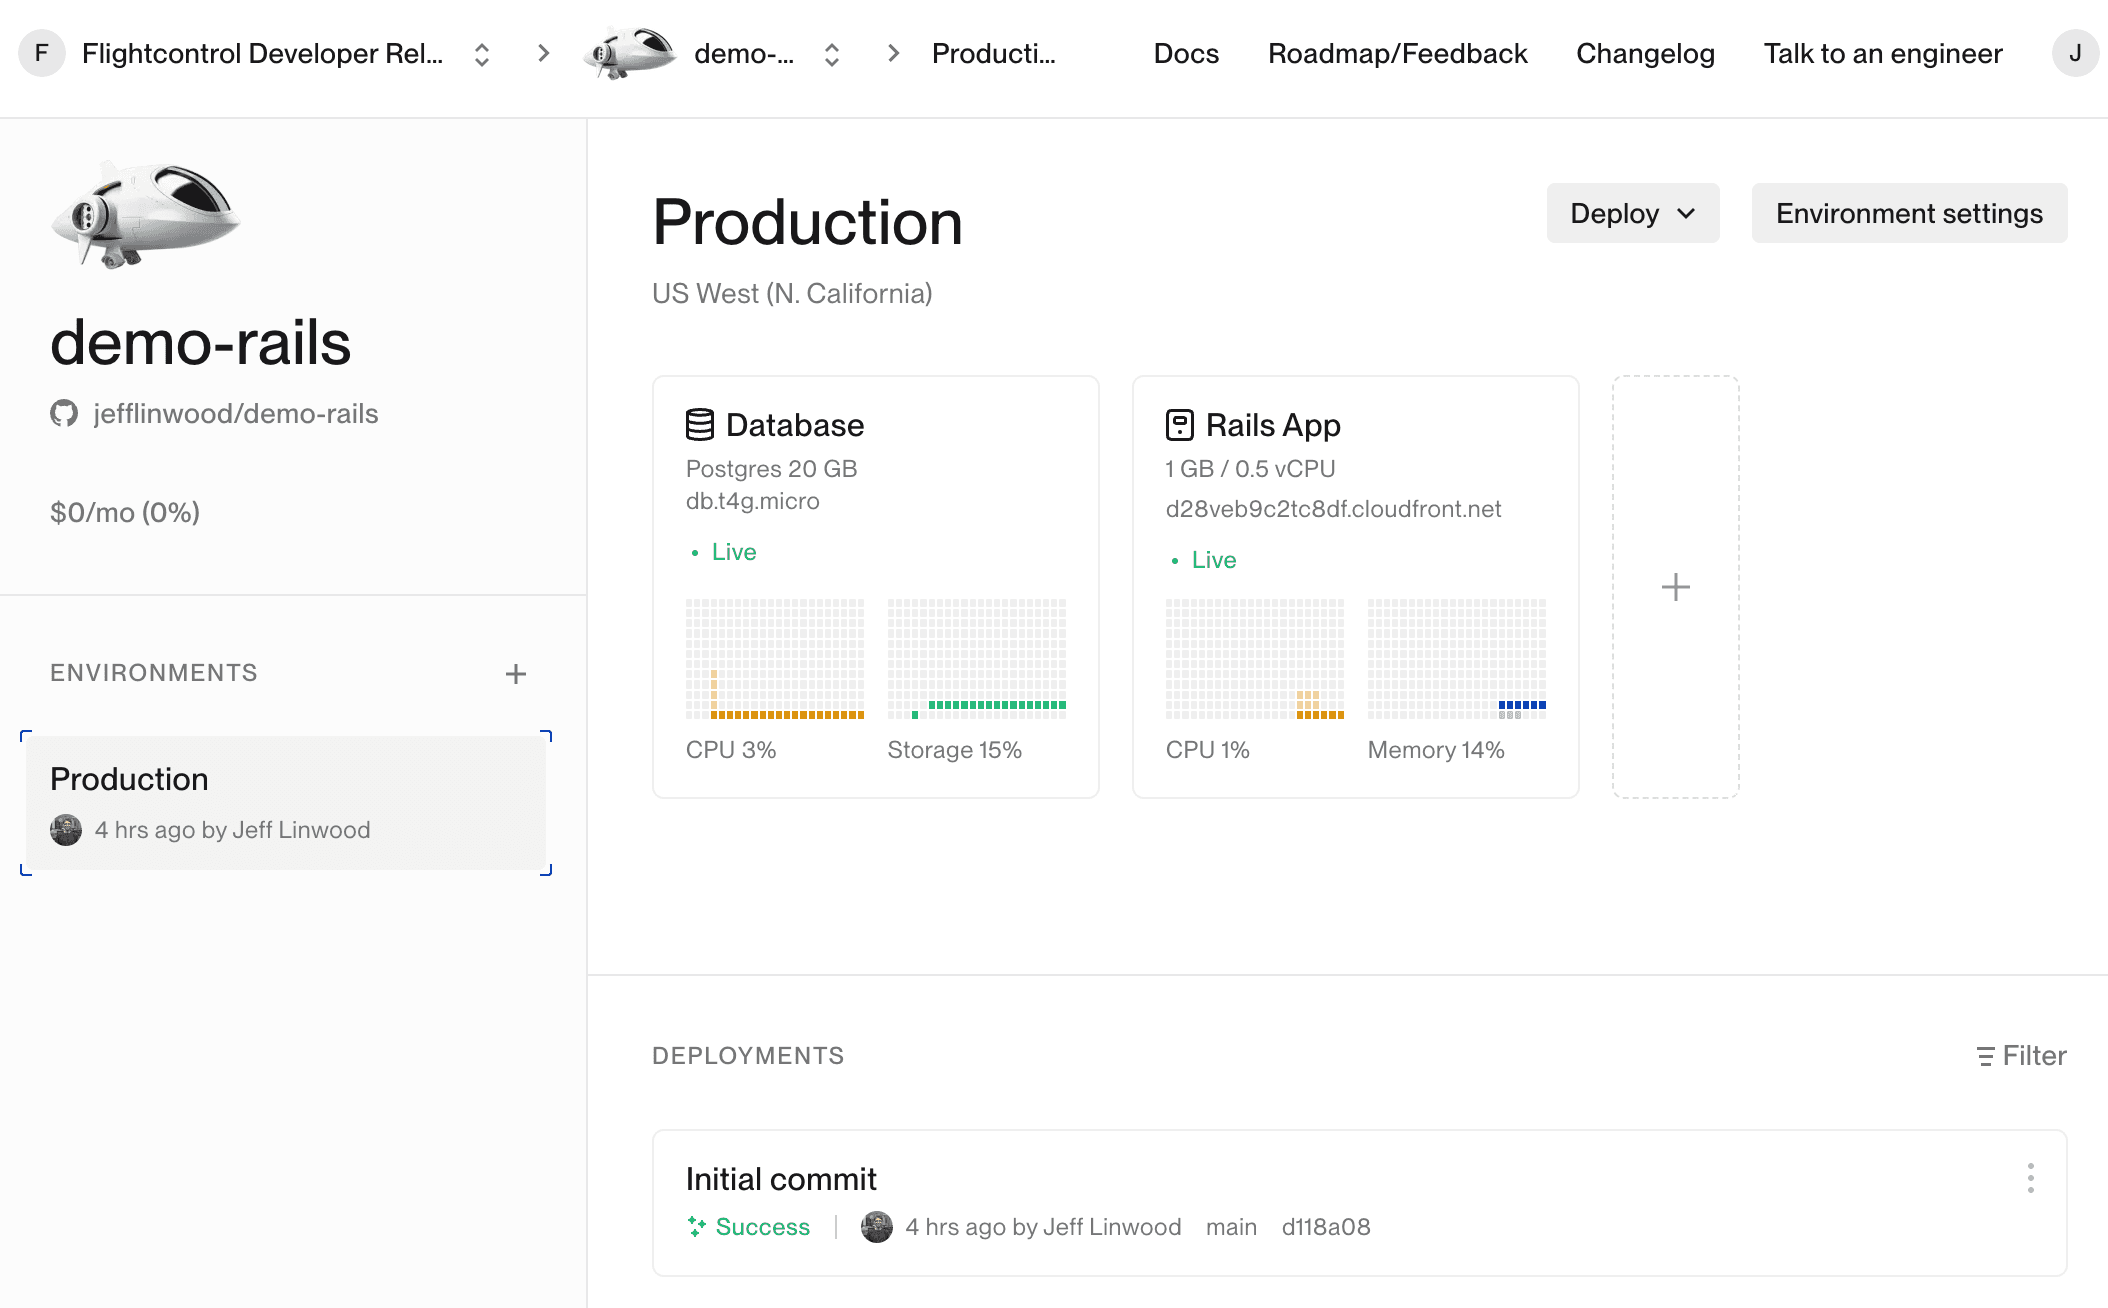Click the GitHub icon beside repo name

click(64, 413)
